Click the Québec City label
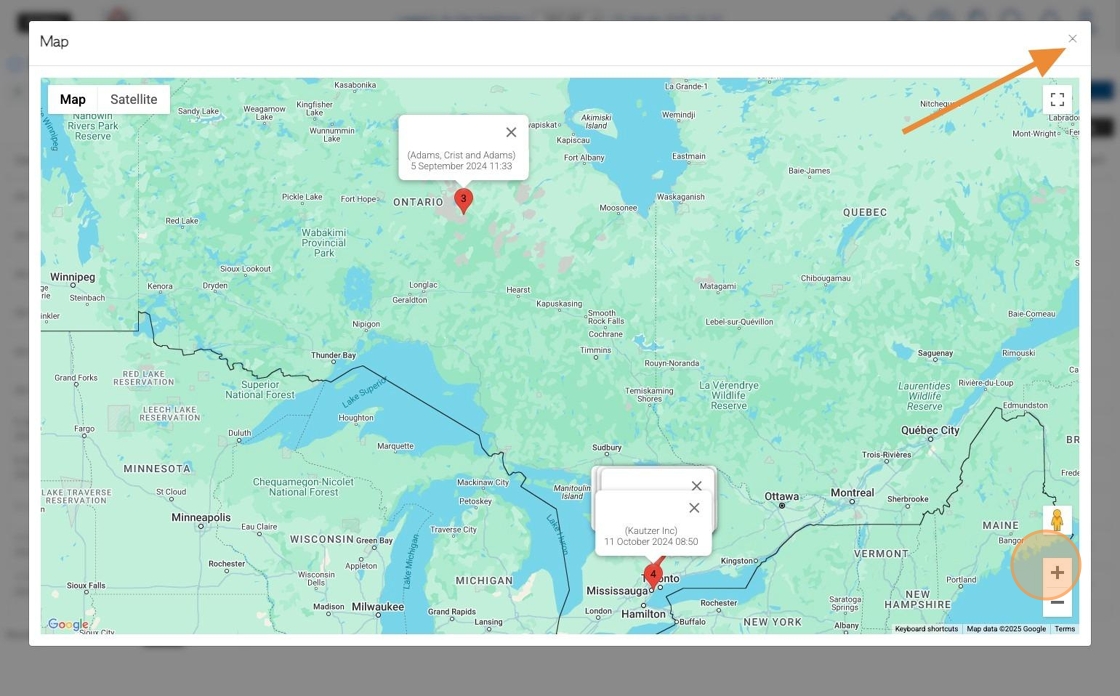Viewport: 1120px width, 696px height. pos(930,430)
